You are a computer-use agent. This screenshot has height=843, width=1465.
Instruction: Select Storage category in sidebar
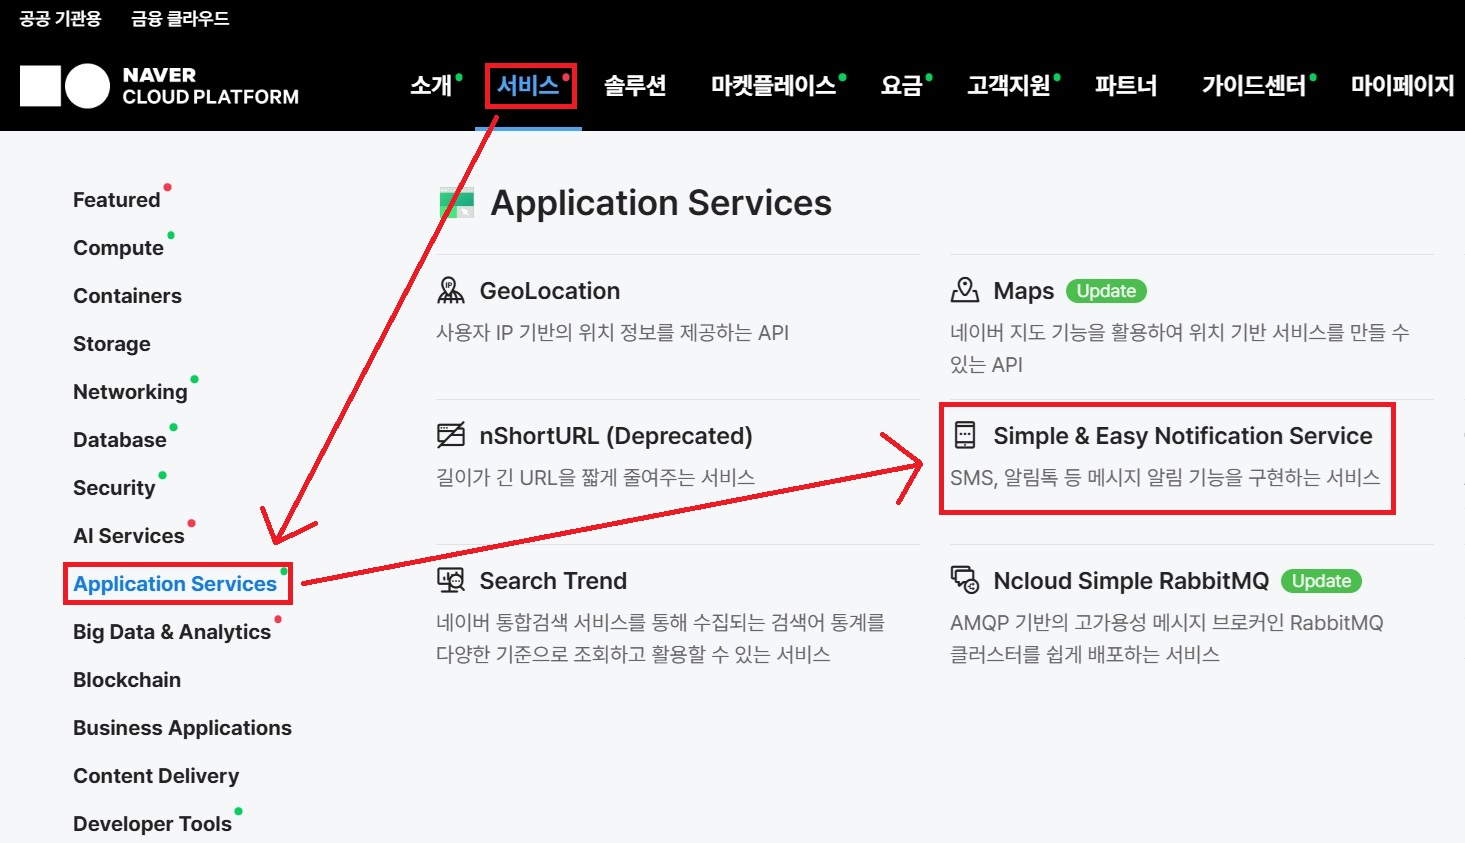(112, 344)
